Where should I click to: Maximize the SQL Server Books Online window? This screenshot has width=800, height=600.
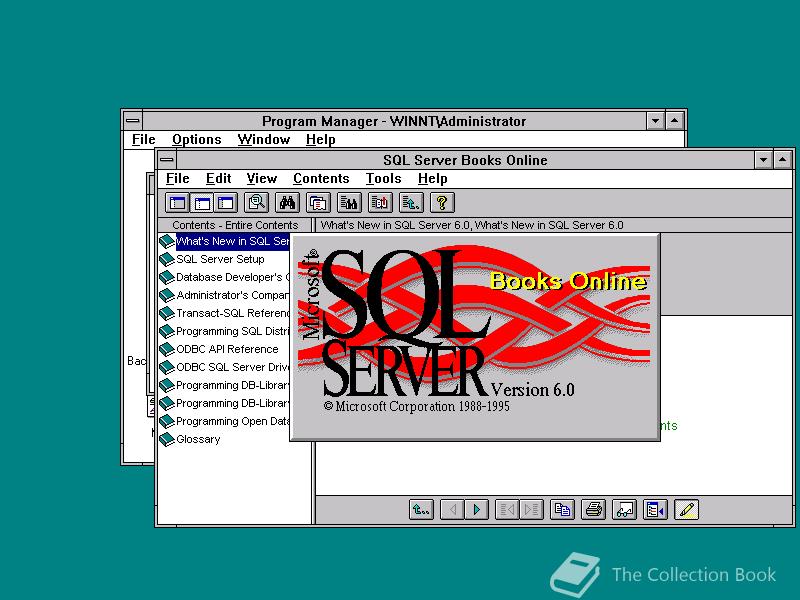(783, 160)
